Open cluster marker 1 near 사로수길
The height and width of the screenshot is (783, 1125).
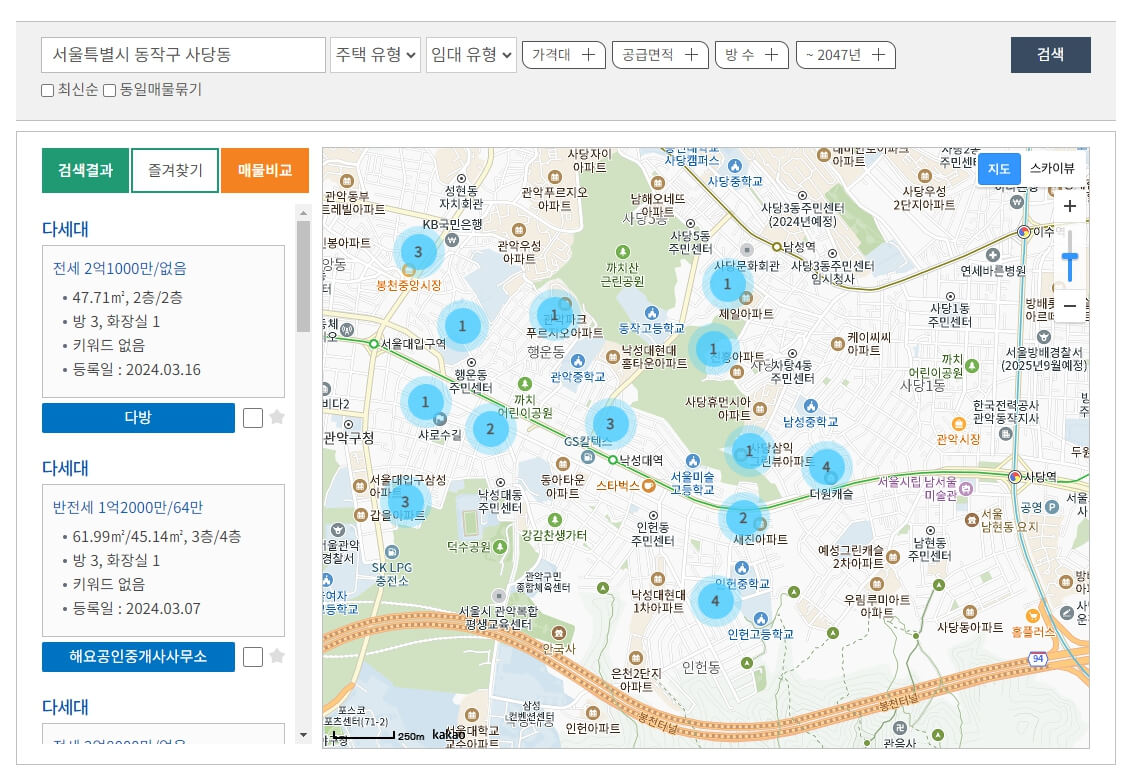[425, 402]
